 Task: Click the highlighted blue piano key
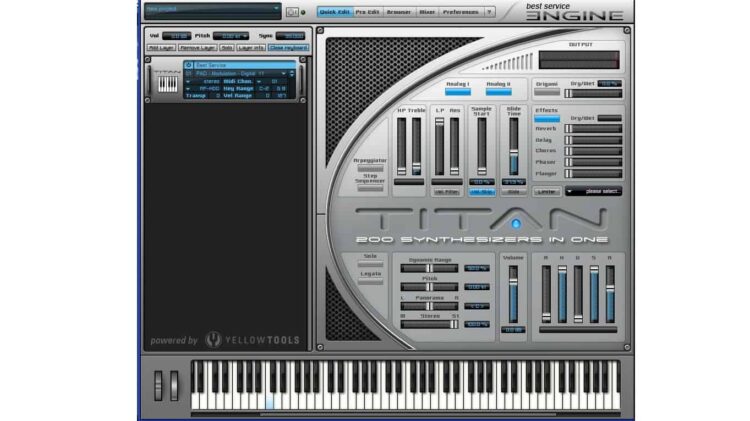[x=269, y=401]
